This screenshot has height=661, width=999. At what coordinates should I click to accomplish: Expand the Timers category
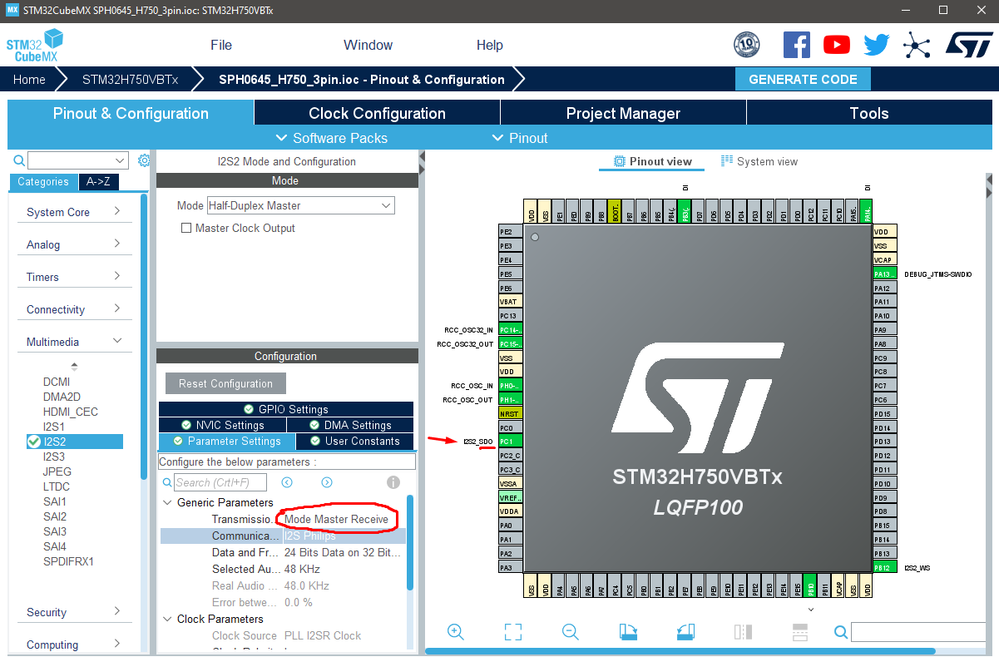(74, 277)
